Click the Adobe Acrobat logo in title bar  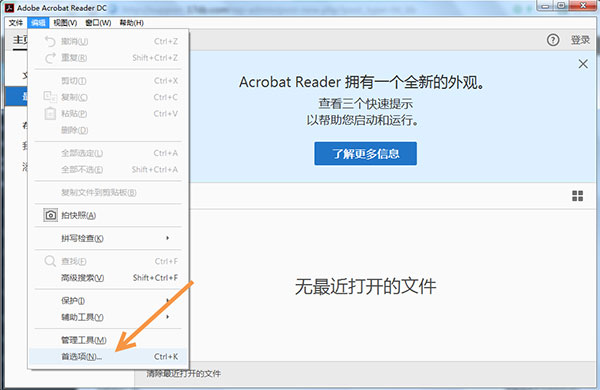point(9,8)
